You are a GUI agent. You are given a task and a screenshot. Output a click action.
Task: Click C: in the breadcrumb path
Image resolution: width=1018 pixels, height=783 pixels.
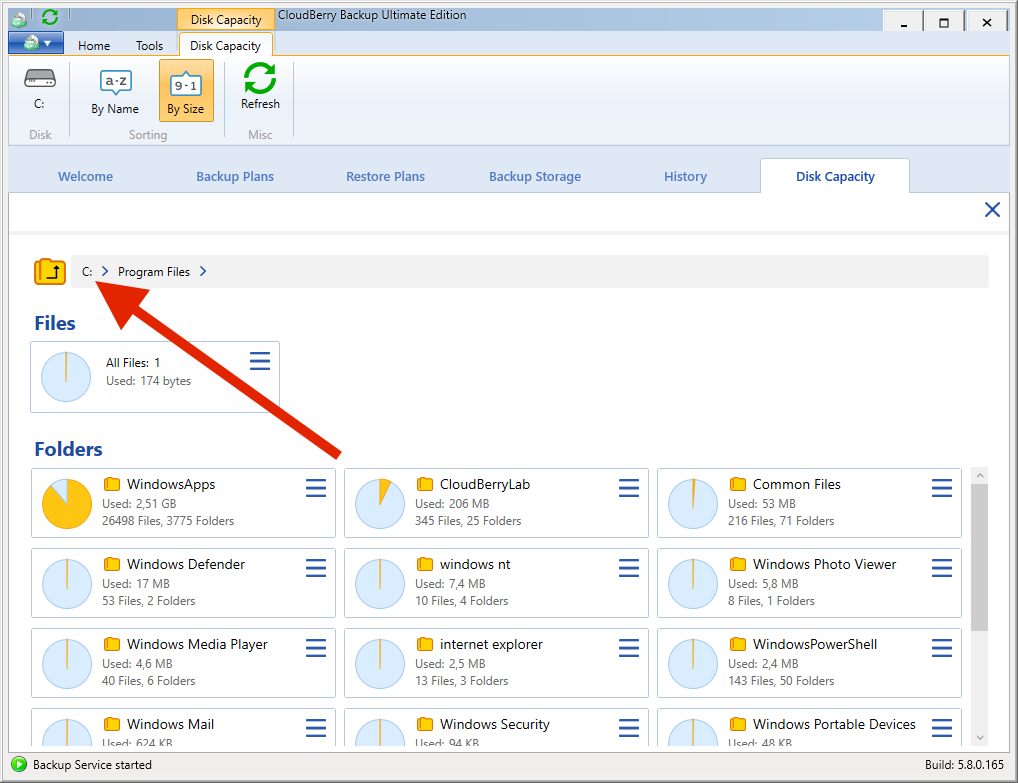(x=87, y=271)
